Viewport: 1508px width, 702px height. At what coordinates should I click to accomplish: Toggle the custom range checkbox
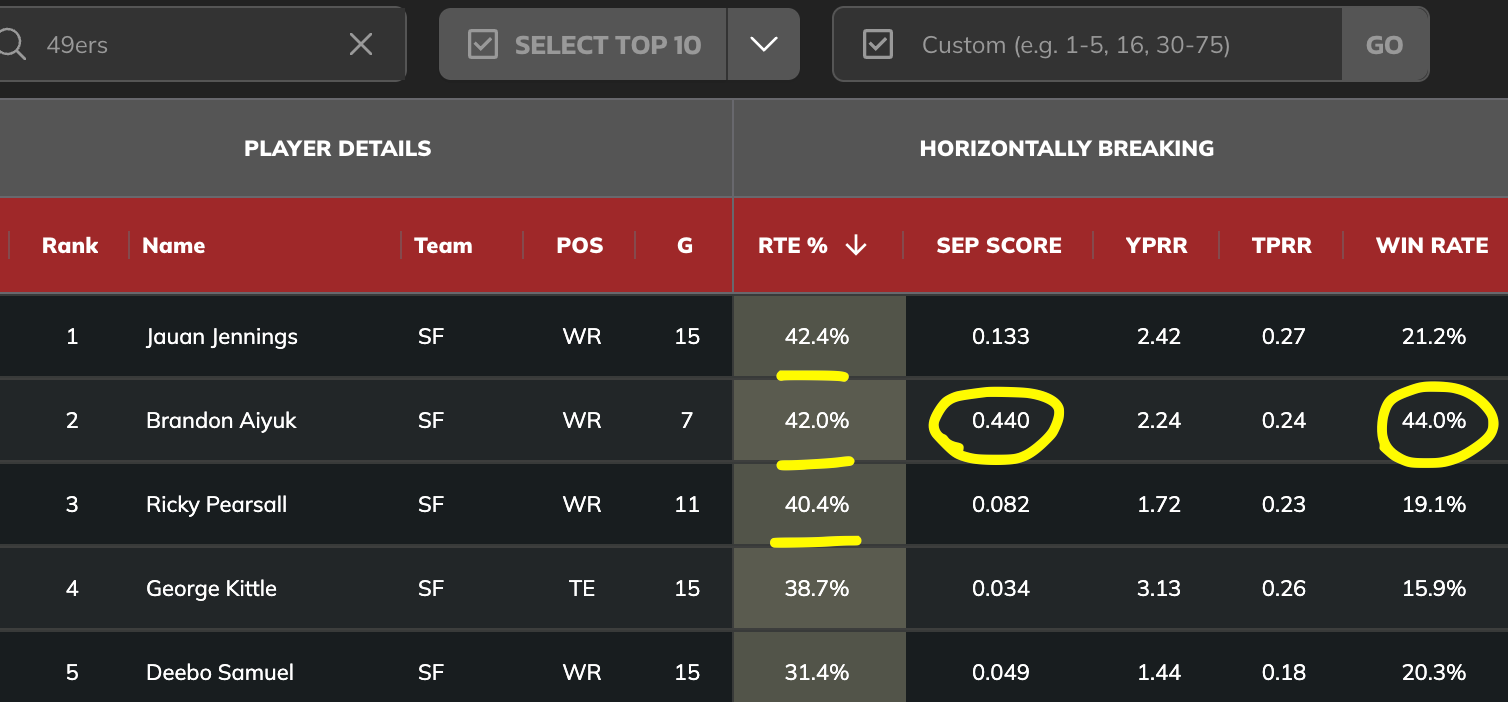coord(877,45)
